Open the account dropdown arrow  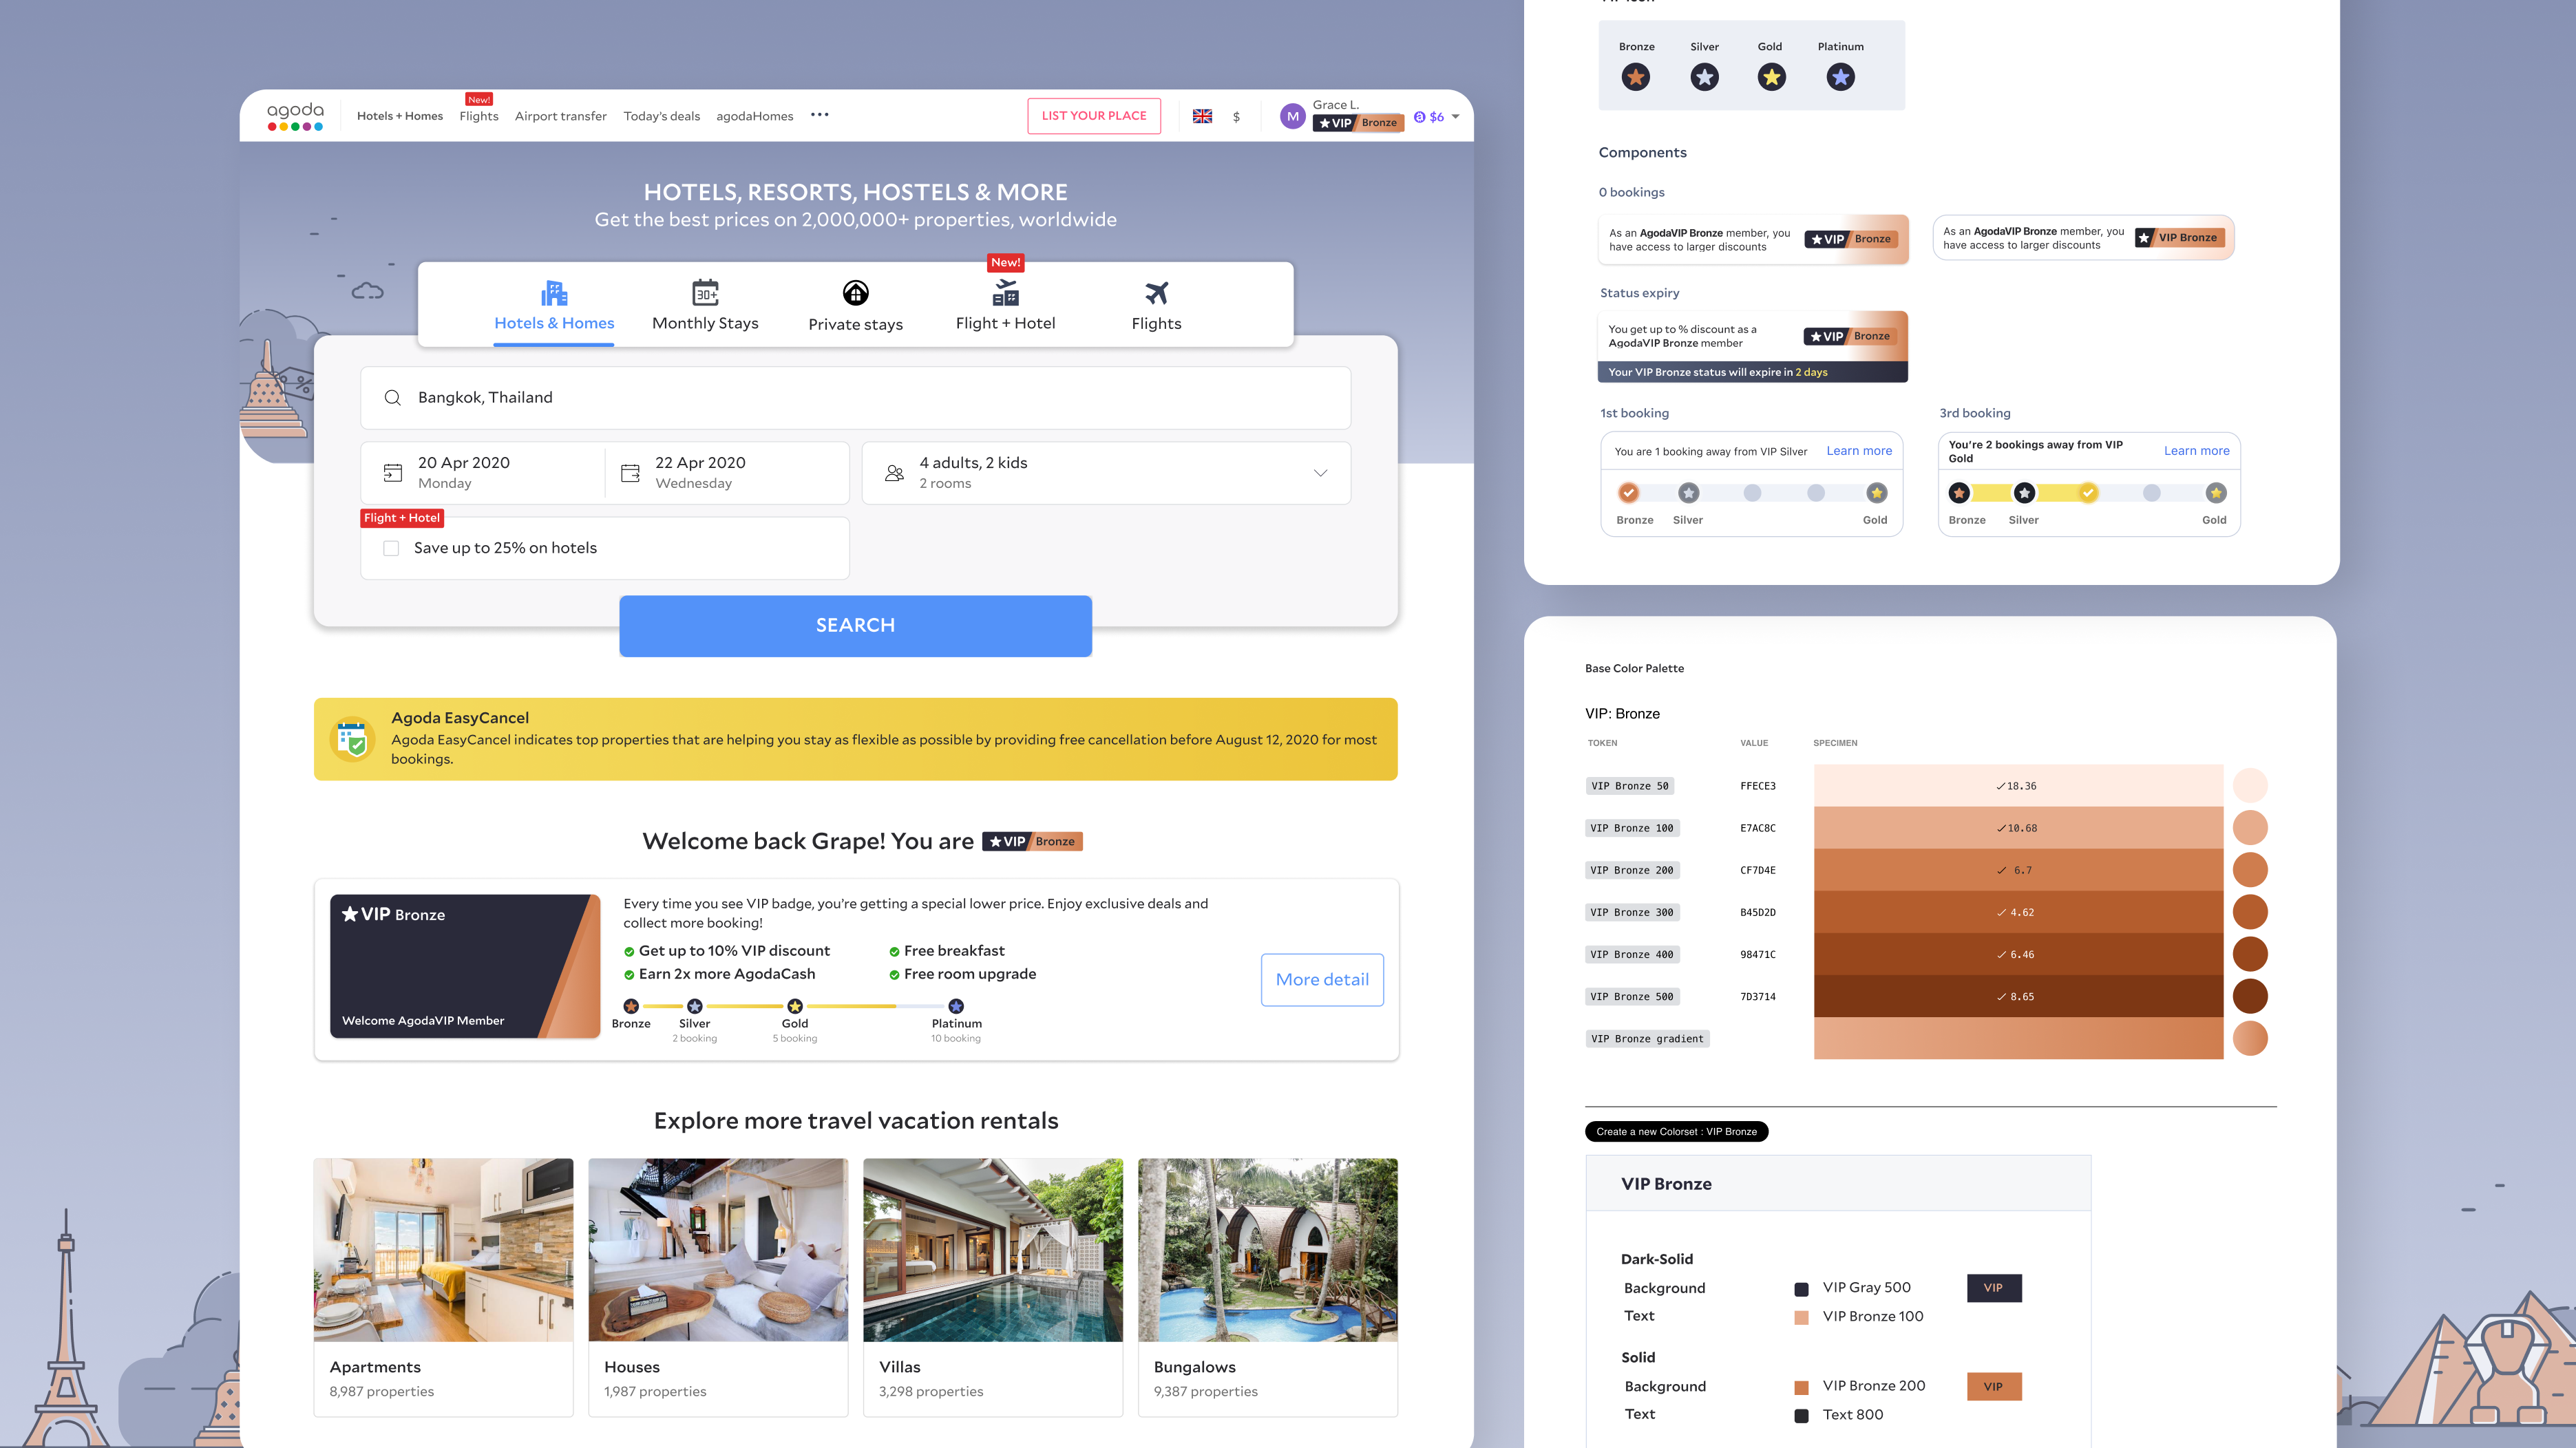(1455, 117)
